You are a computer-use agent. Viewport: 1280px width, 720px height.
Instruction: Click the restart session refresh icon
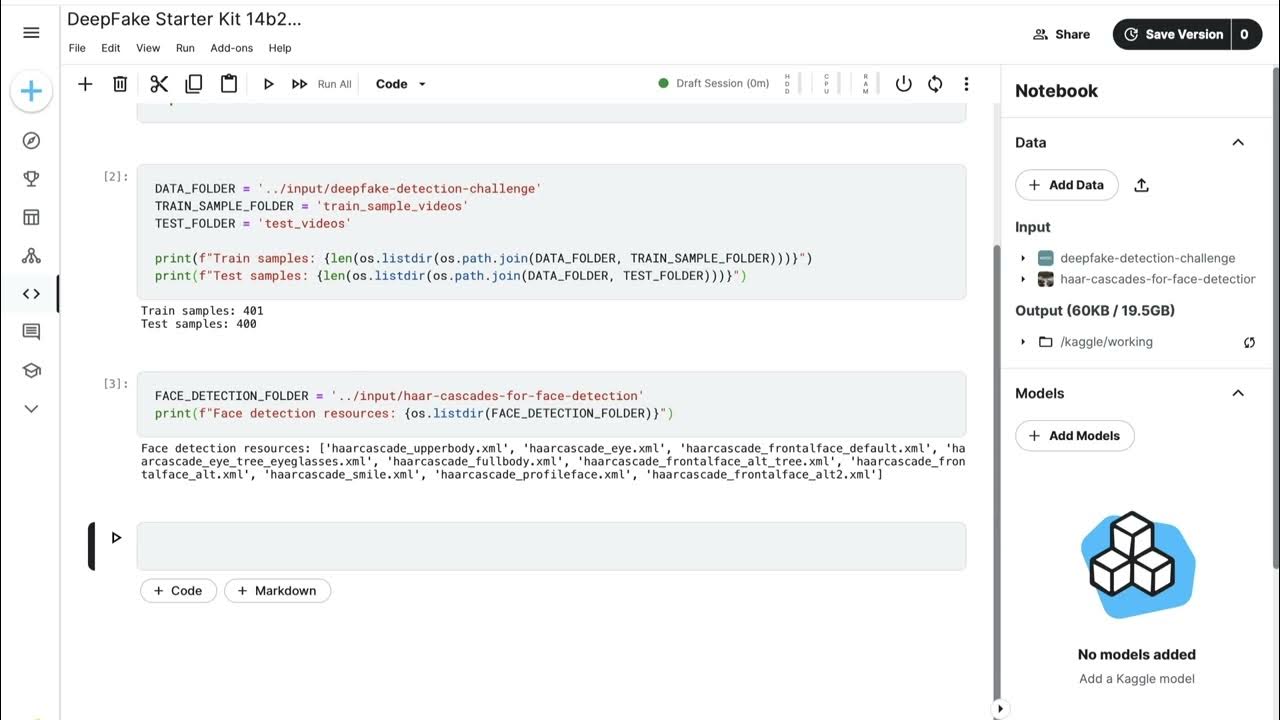[935, 84]
